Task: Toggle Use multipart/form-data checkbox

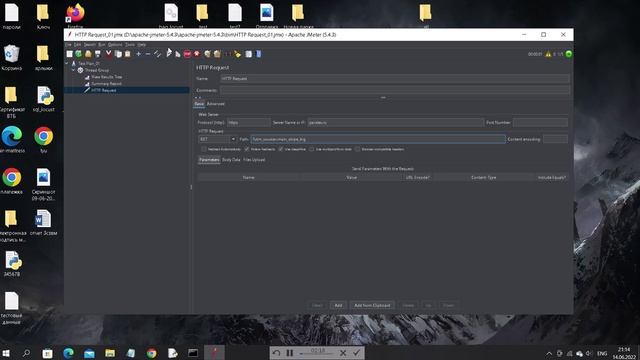Action: point(311,149)
